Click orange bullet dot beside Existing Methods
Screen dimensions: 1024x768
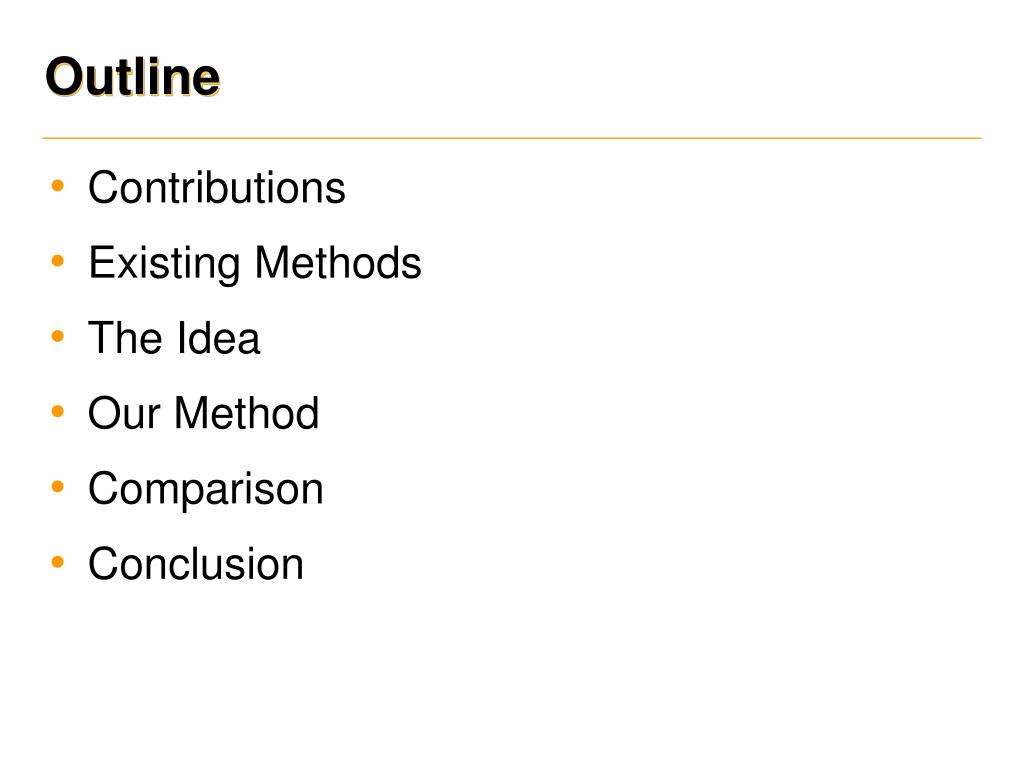(x=57, y=261)
